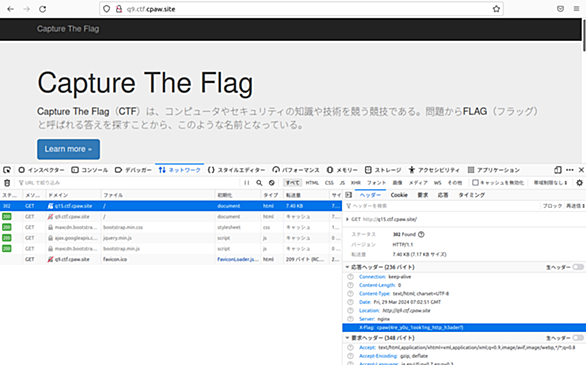
Task: Sort by the ドメイン column header
Action: [x=73, y=195]
